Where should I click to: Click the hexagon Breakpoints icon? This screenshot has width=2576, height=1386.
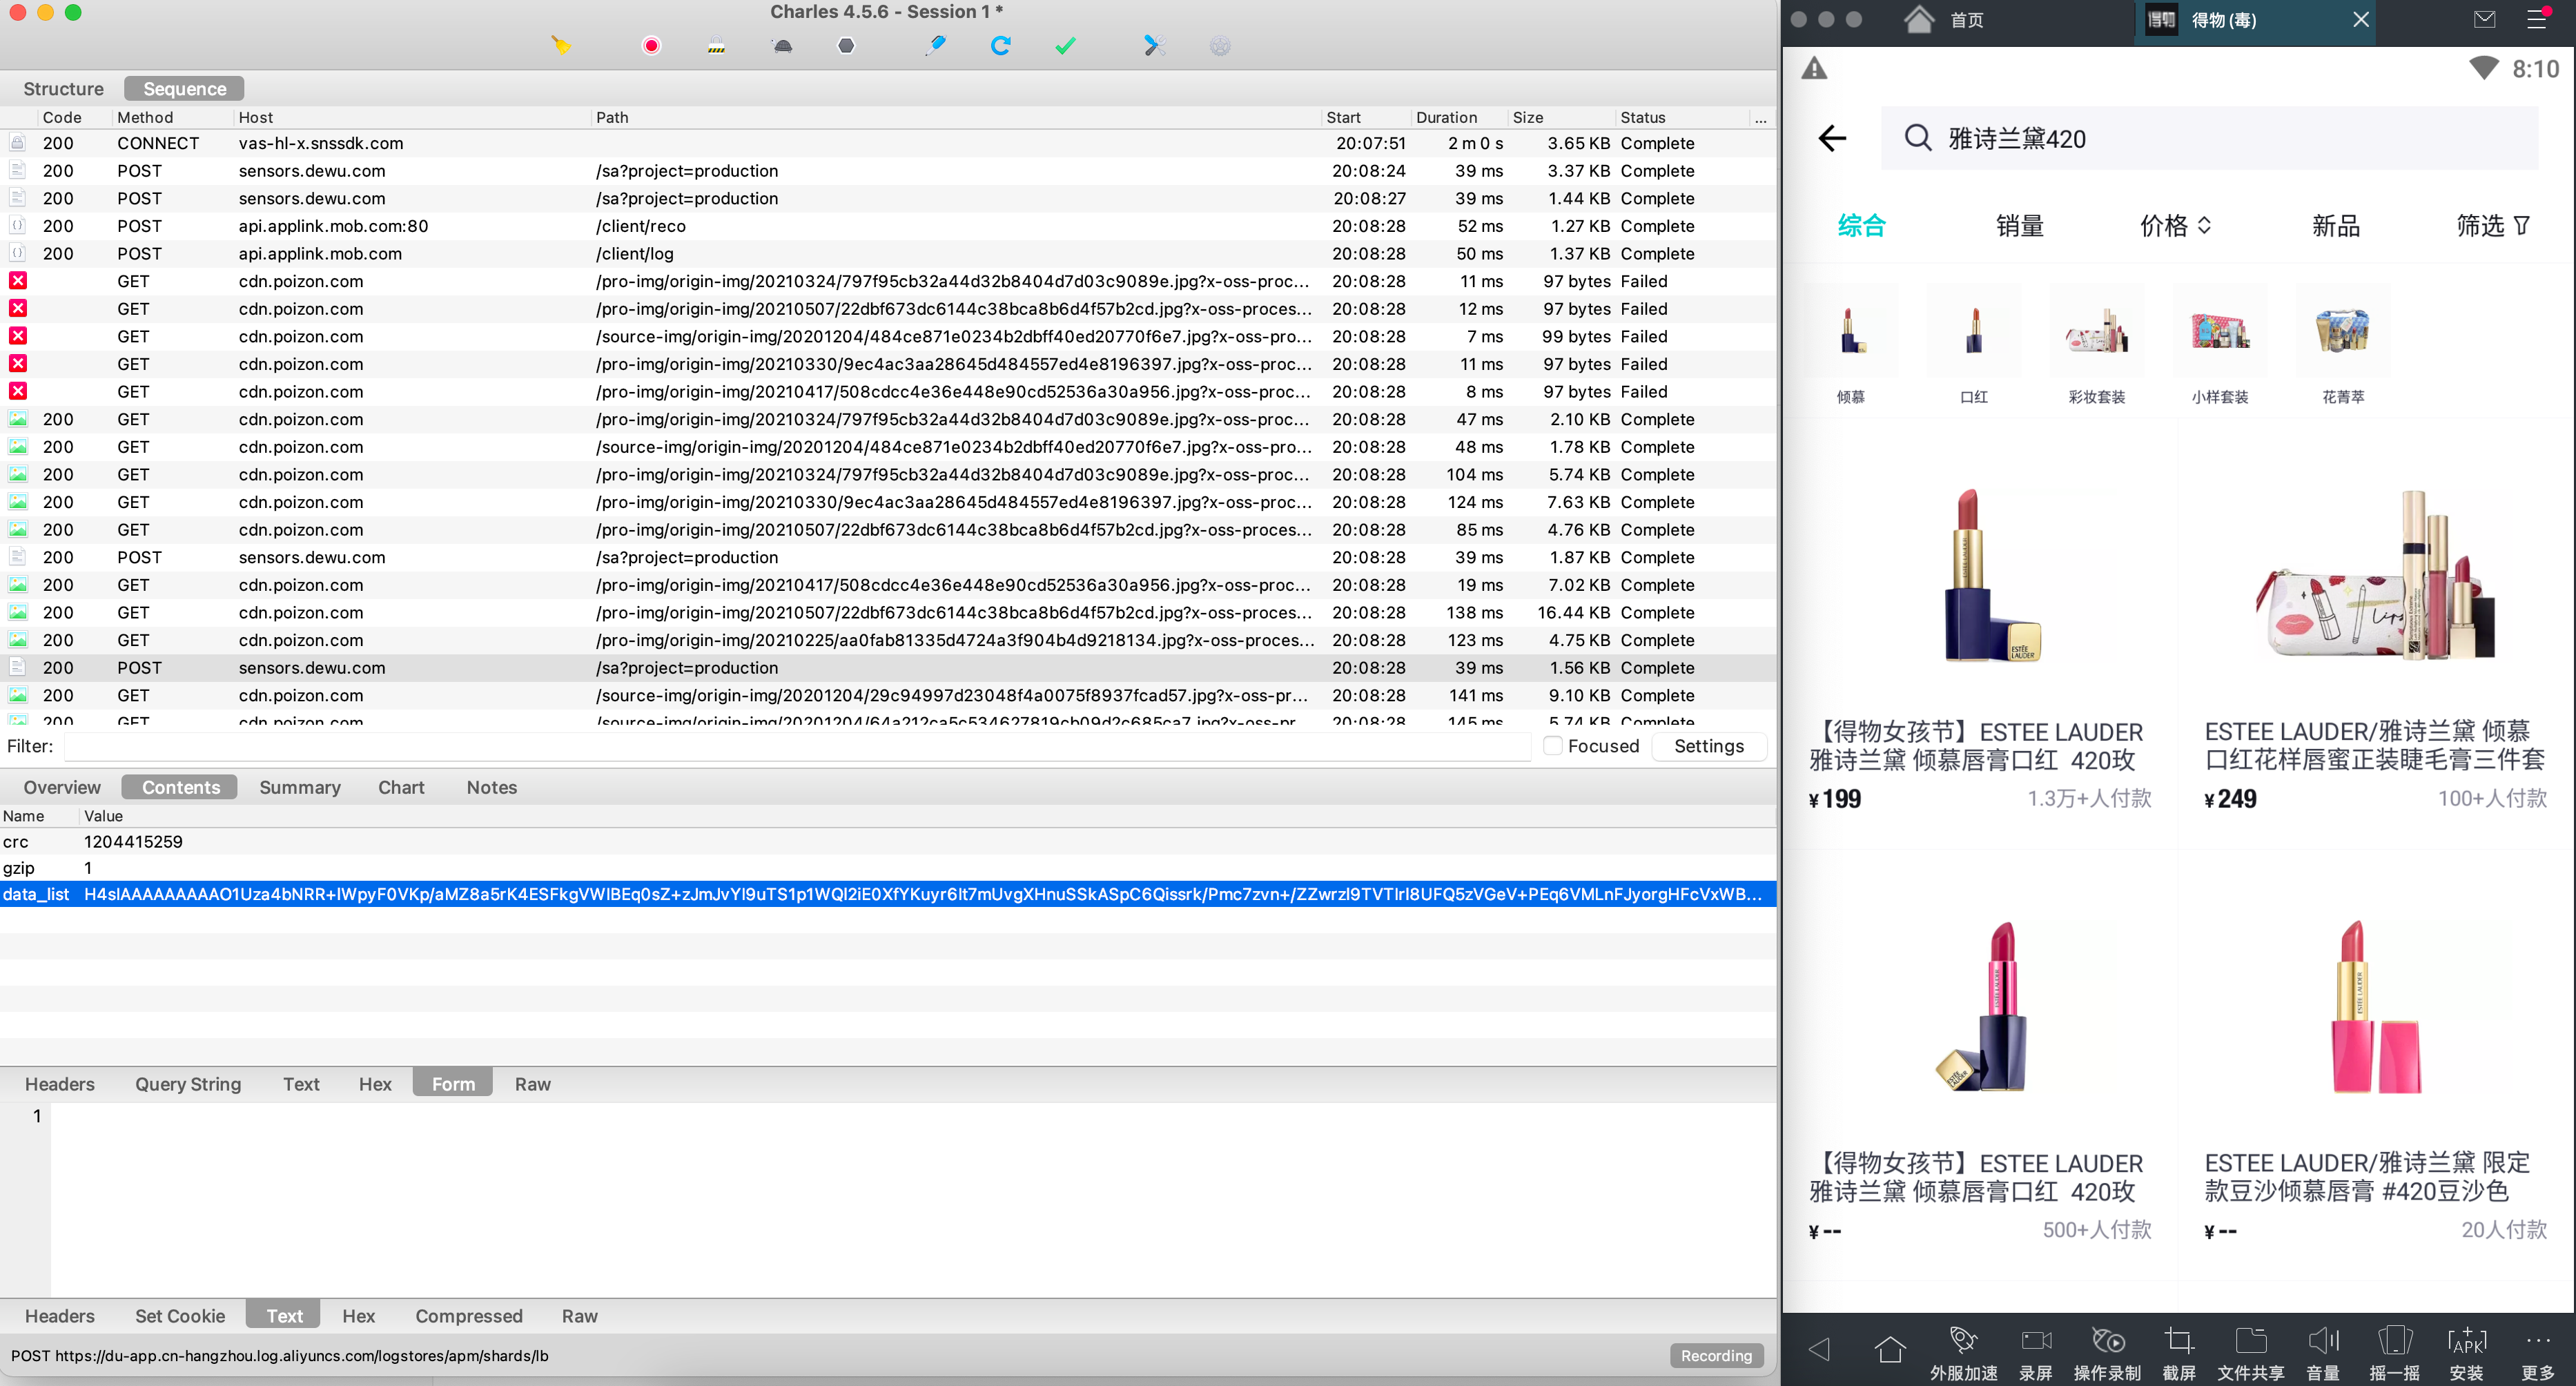846,45
